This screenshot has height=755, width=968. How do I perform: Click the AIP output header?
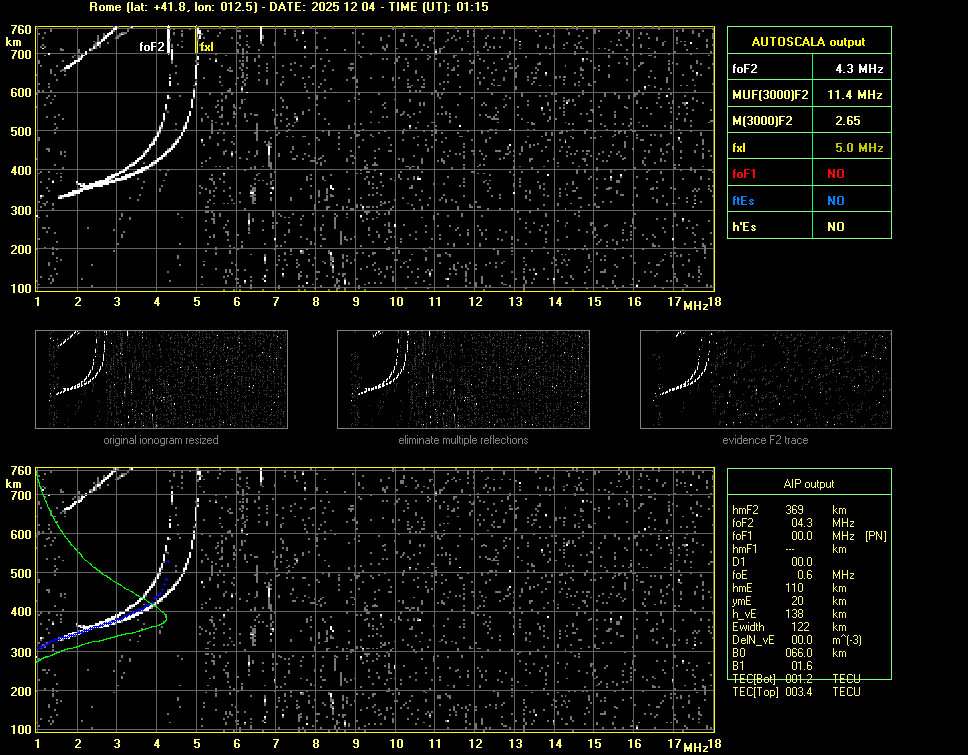(808, 484)
